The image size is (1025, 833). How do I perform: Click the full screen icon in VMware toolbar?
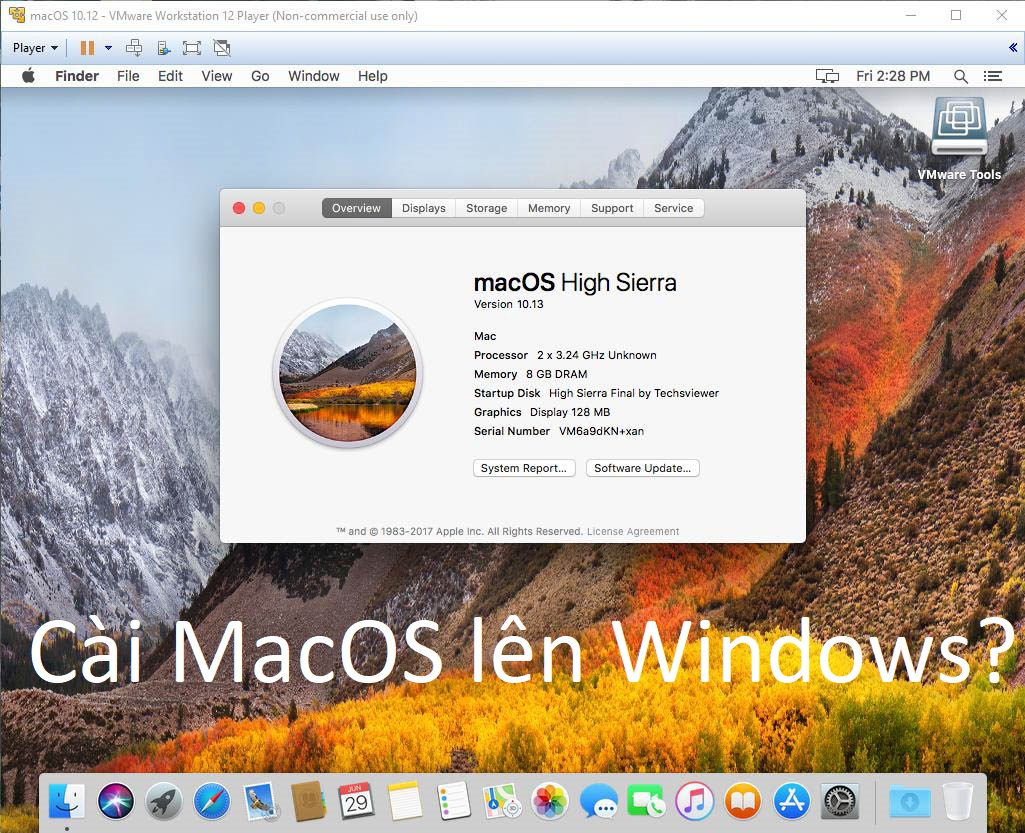coord(191,47)
